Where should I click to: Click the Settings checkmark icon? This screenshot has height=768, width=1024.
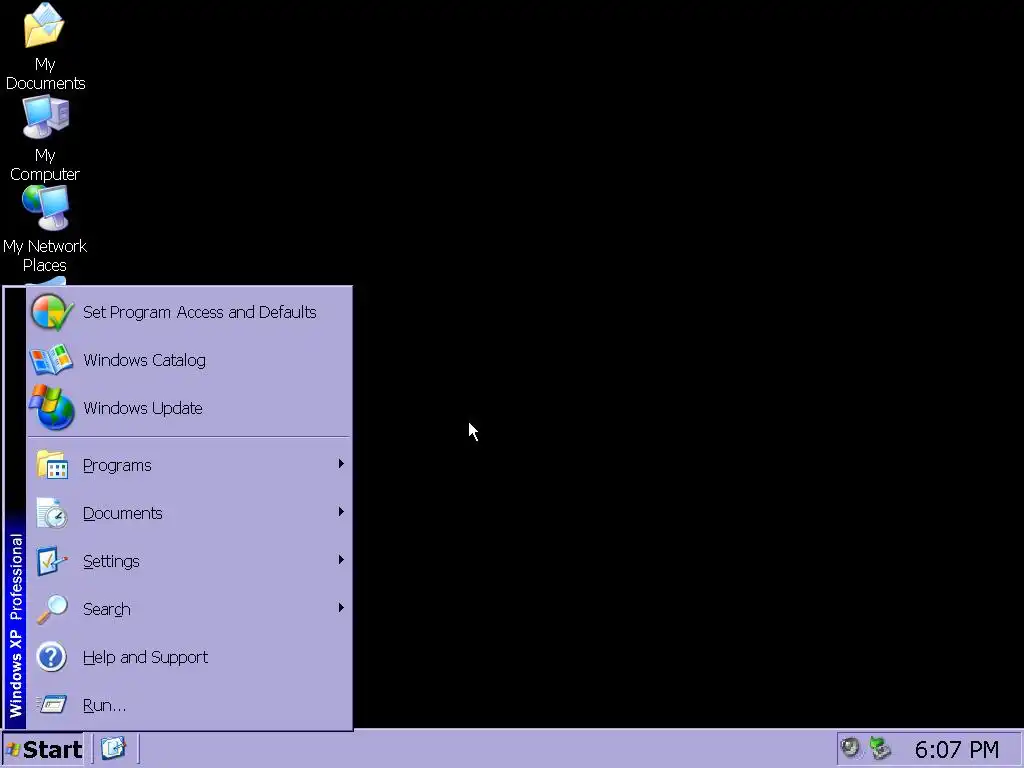pyautogui.click(x=52, y=561)
